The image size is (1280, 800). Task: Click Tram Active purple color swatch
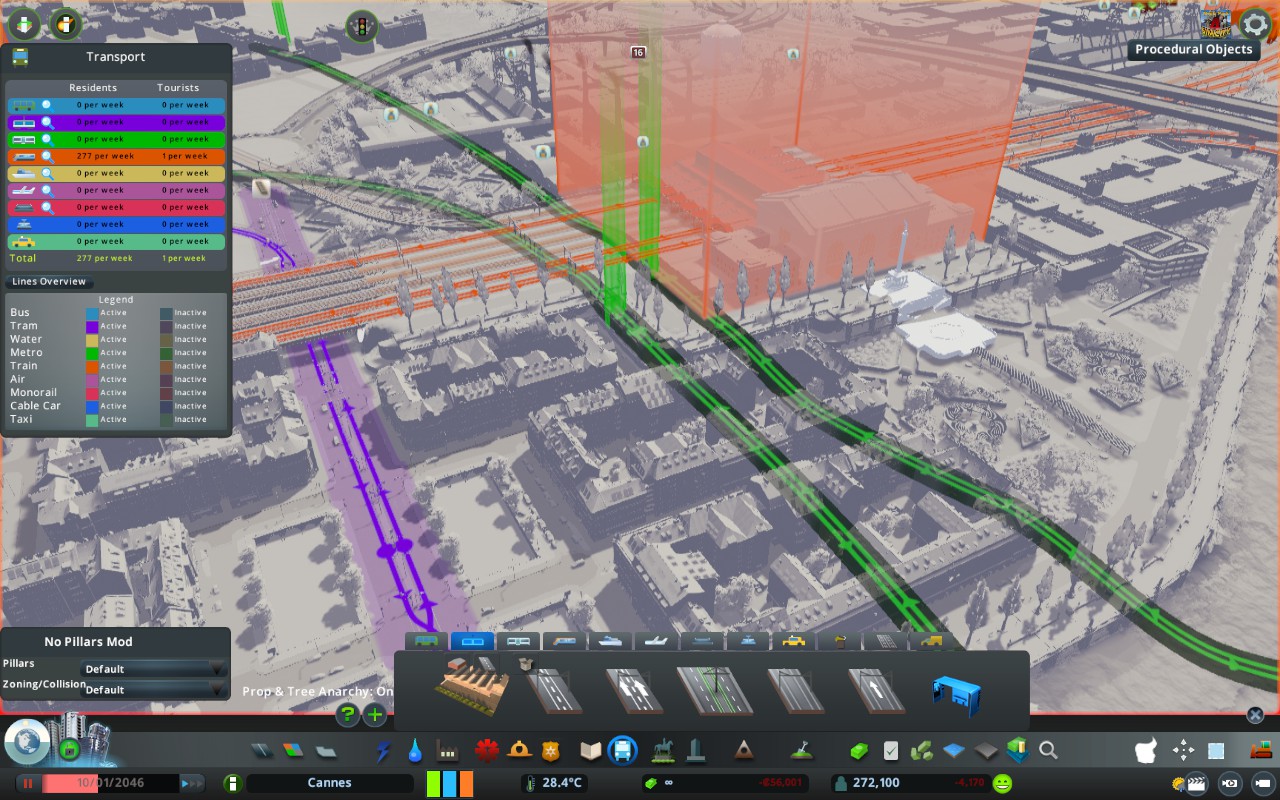(x=92, y=326)
